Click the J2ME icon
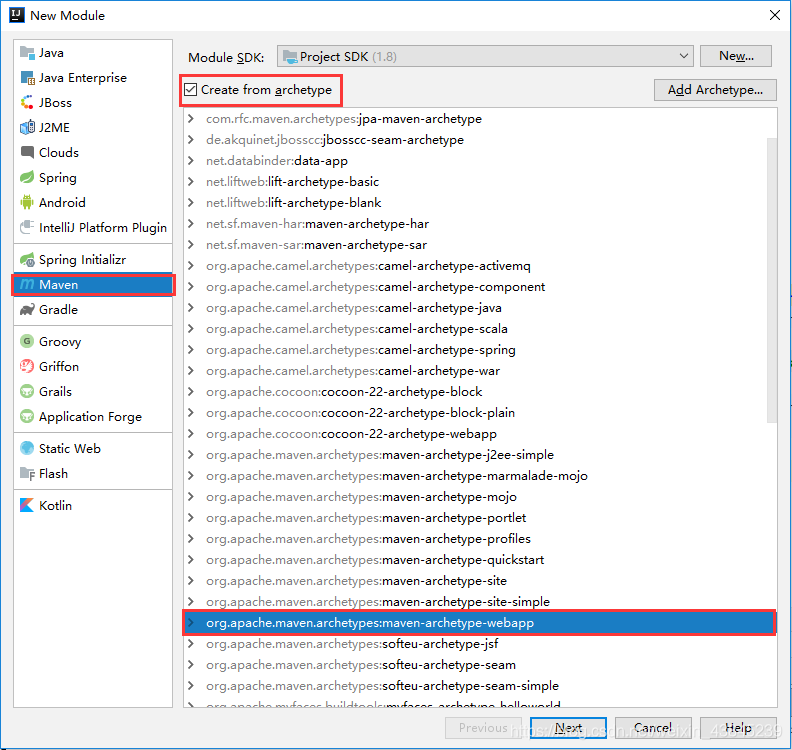The height and width of the screenshot is (750, 792). [x=27, y=127]
